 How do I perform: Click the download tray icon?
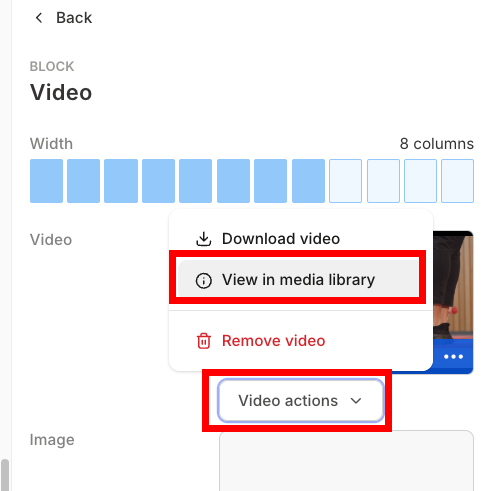pyautogui.click(x=203, y=239)
